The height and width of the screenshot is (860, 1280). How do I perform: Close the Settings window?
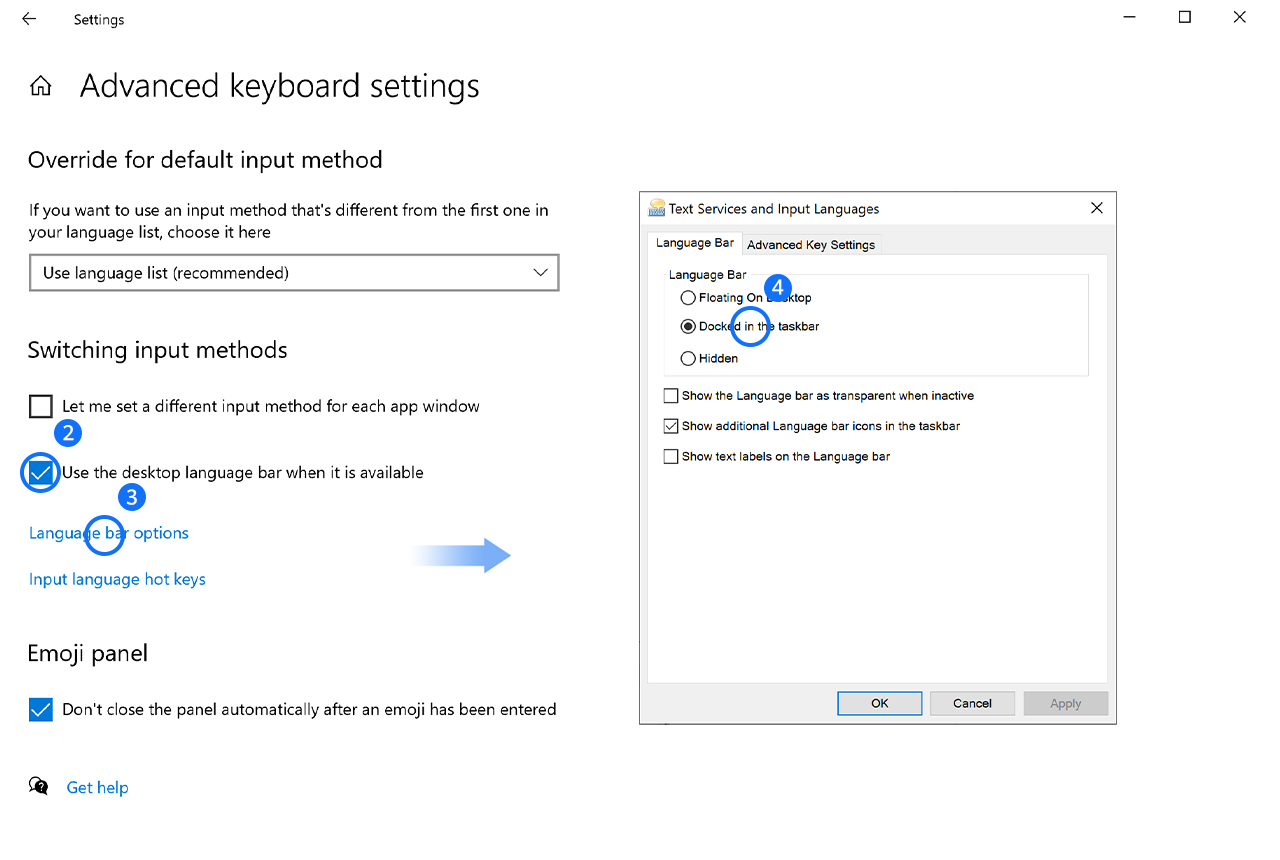point(1240,18)
